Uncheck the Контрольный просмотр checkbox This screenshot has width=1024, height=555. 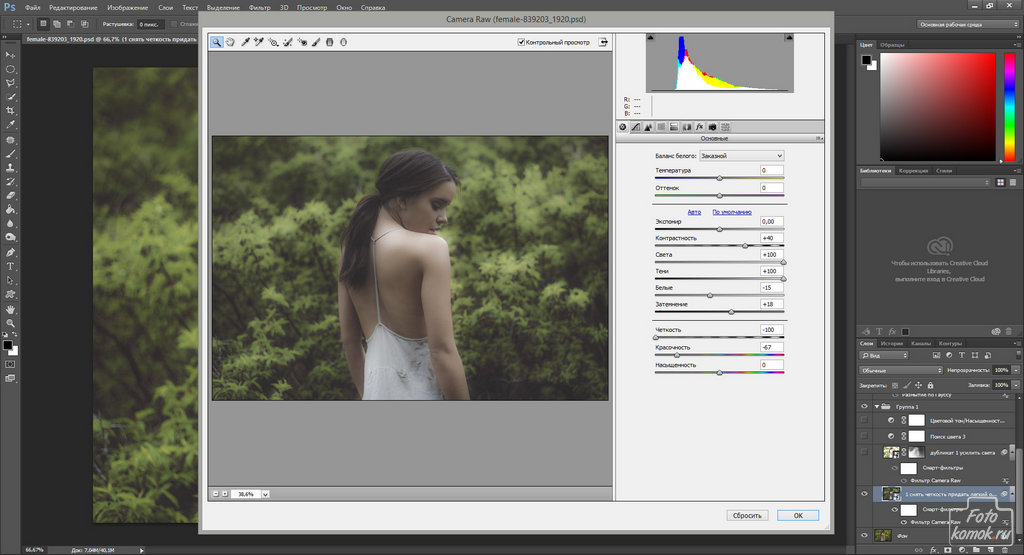521,42
